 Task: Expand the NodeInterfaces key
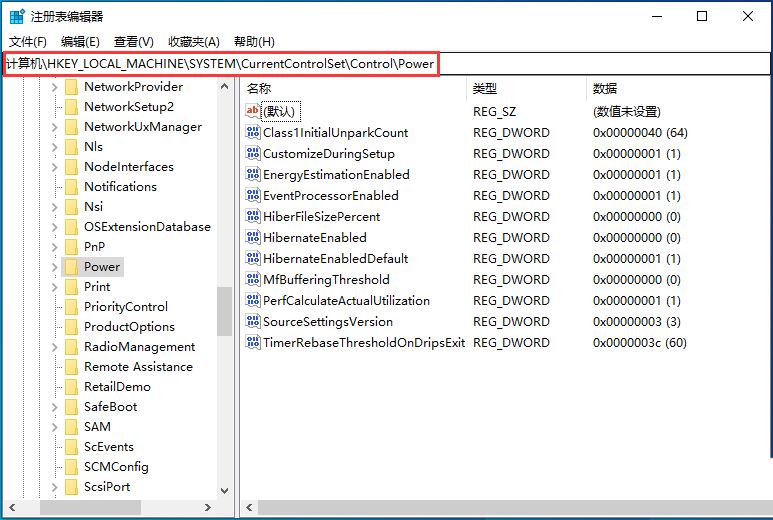tap(54, 167)
